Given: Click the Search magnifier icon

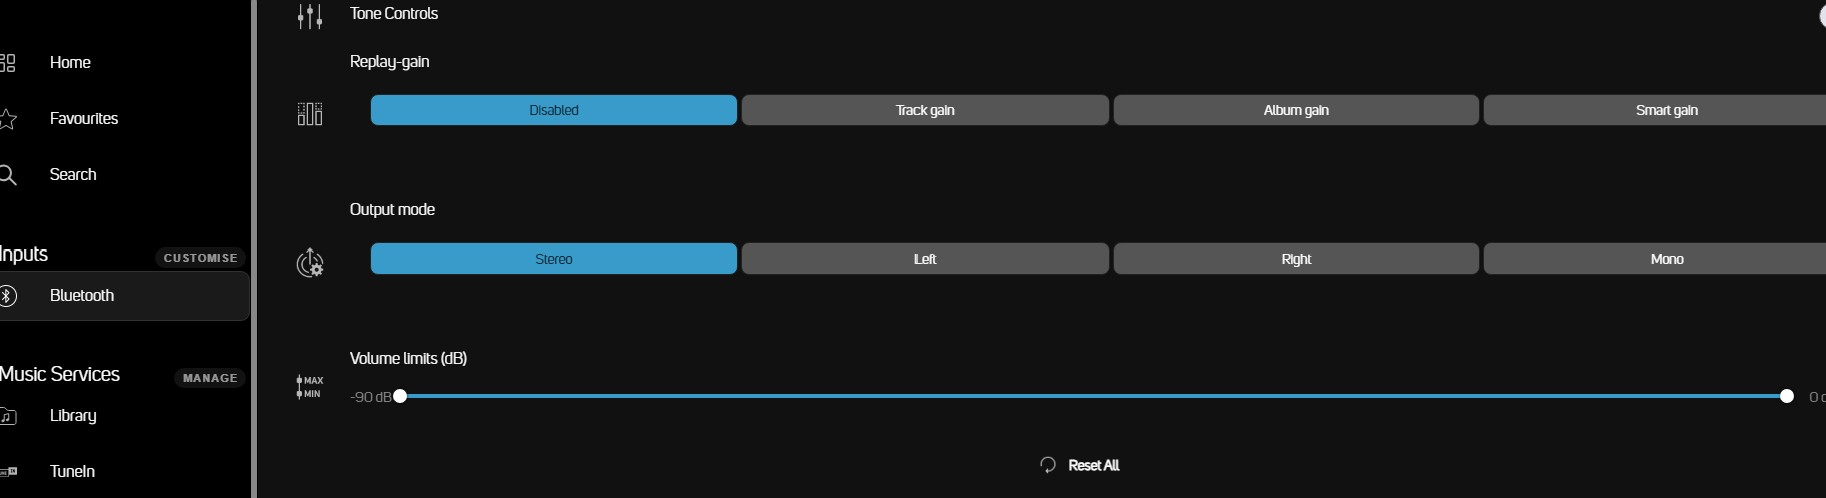Looking at the screenshot, I should click(8, 176).
